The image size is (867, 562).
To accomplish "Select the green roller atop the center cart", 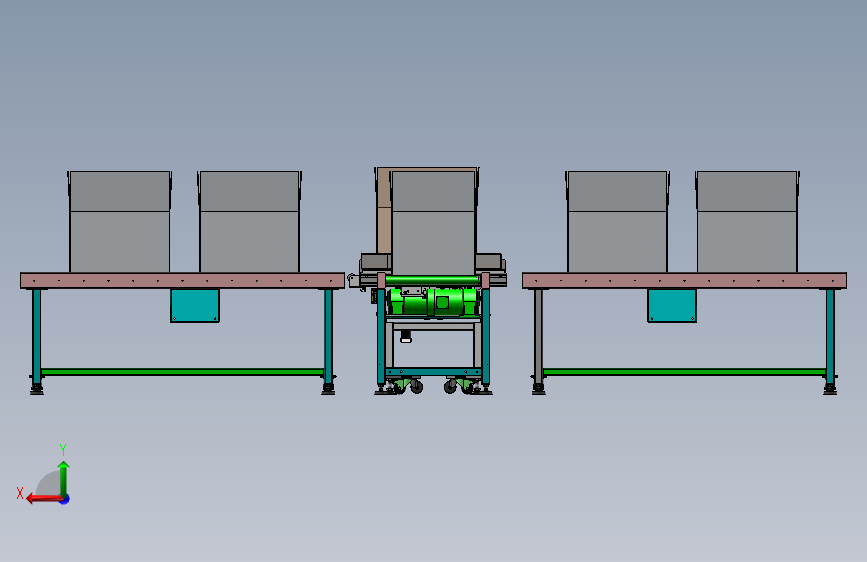I will click(433, 280).
